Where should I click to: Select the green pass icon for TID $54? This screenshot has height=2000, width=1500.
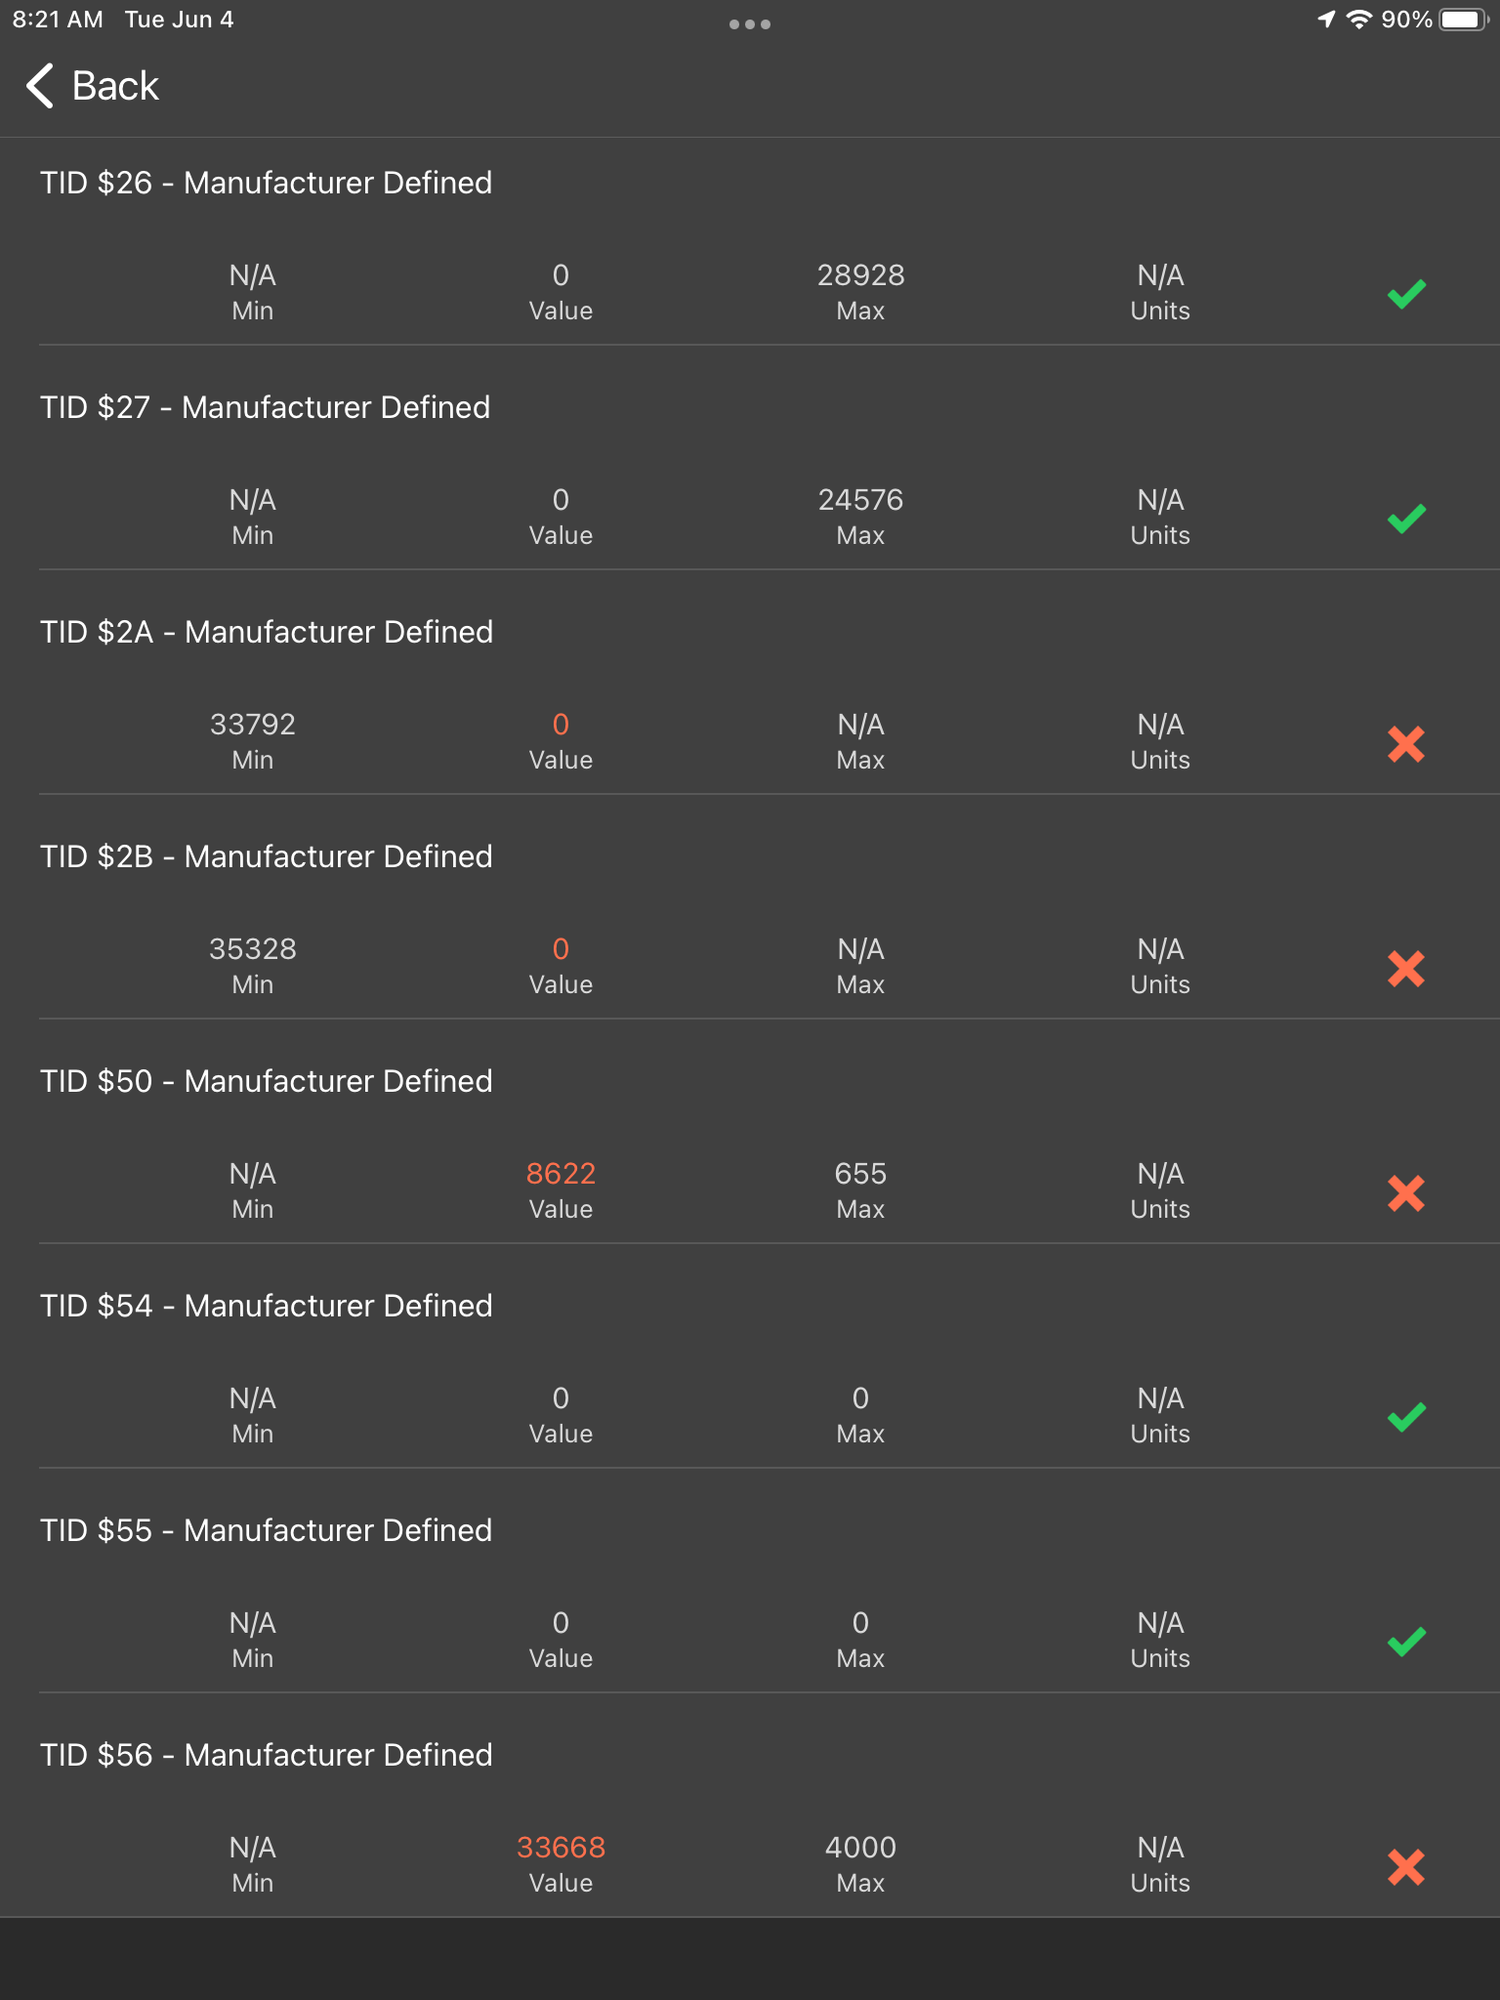pos(1406,1415)
